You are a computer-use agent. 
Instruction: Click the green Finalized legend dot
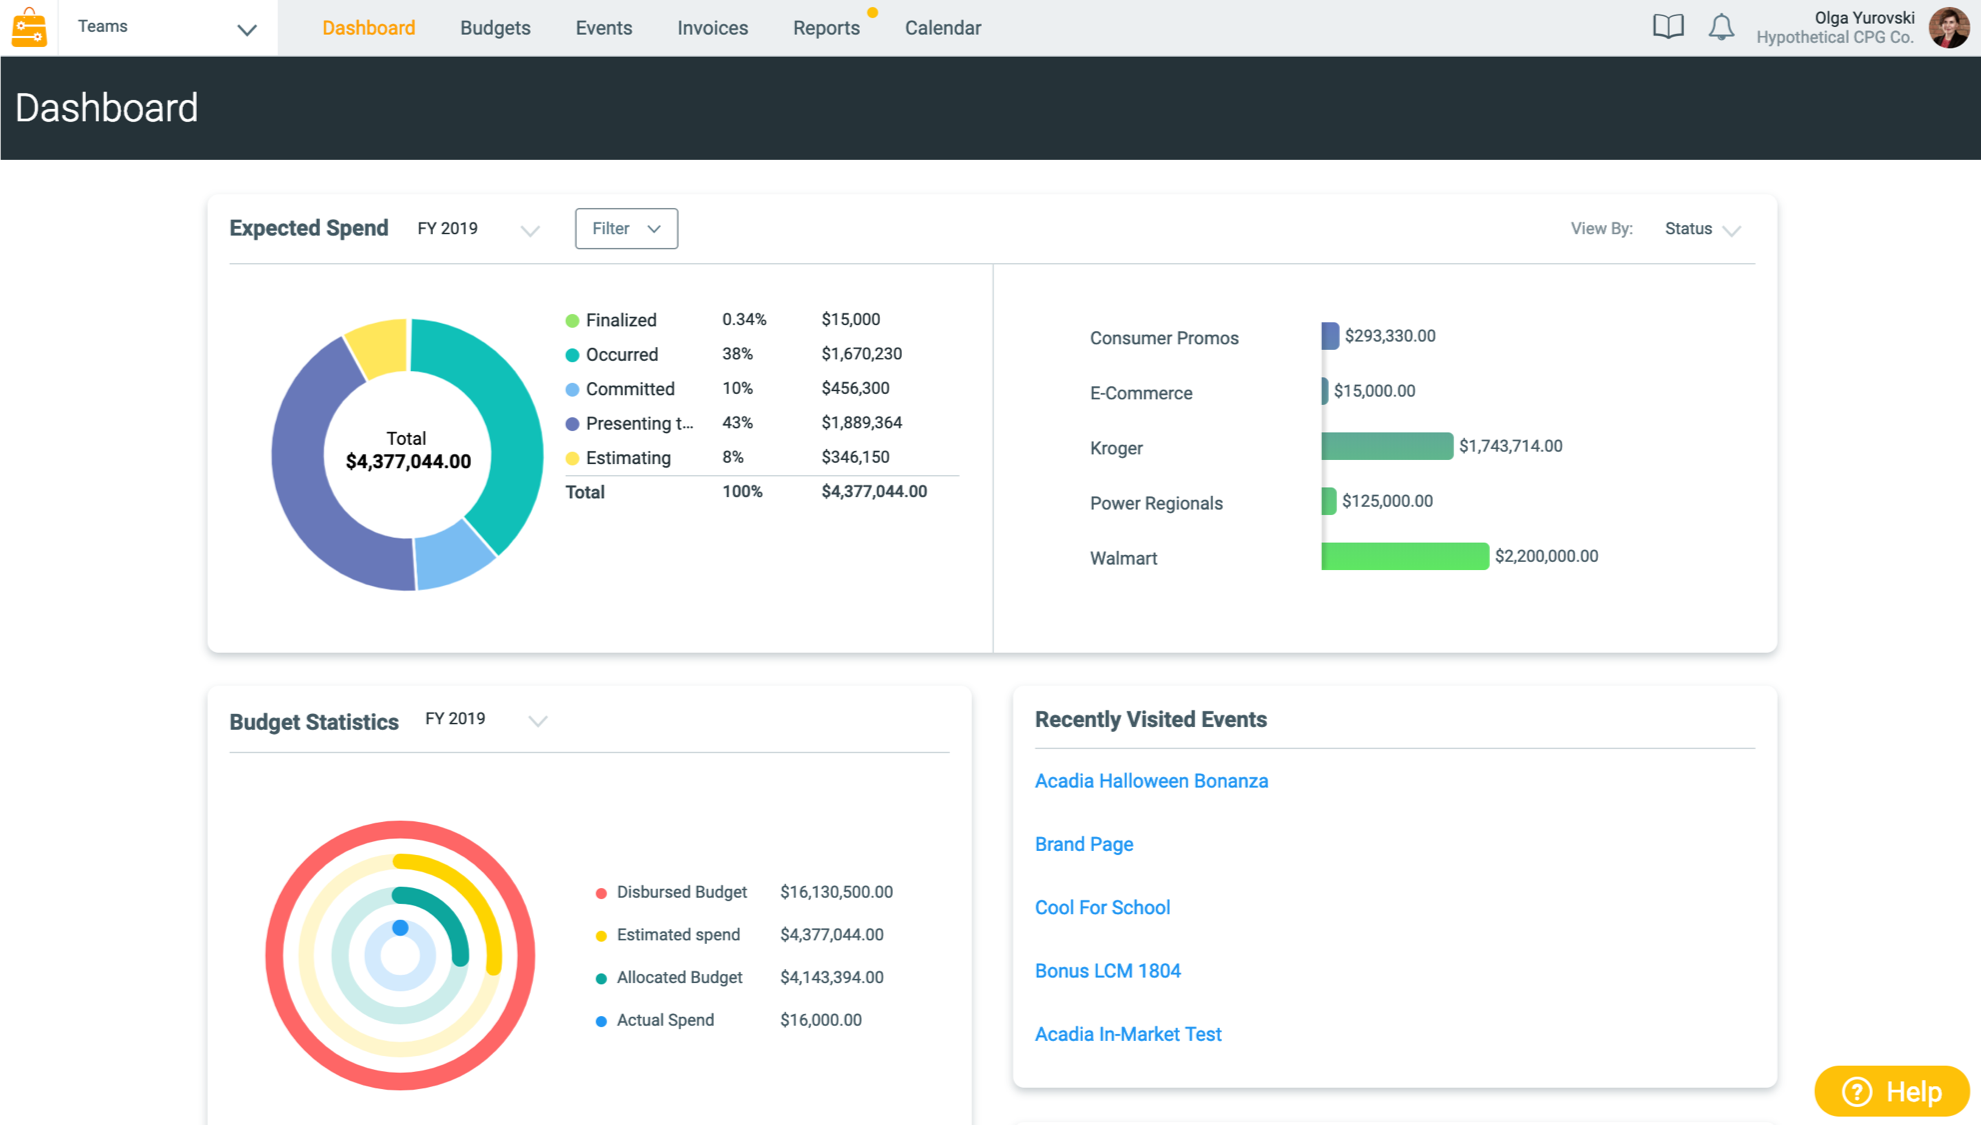point(572,321)
